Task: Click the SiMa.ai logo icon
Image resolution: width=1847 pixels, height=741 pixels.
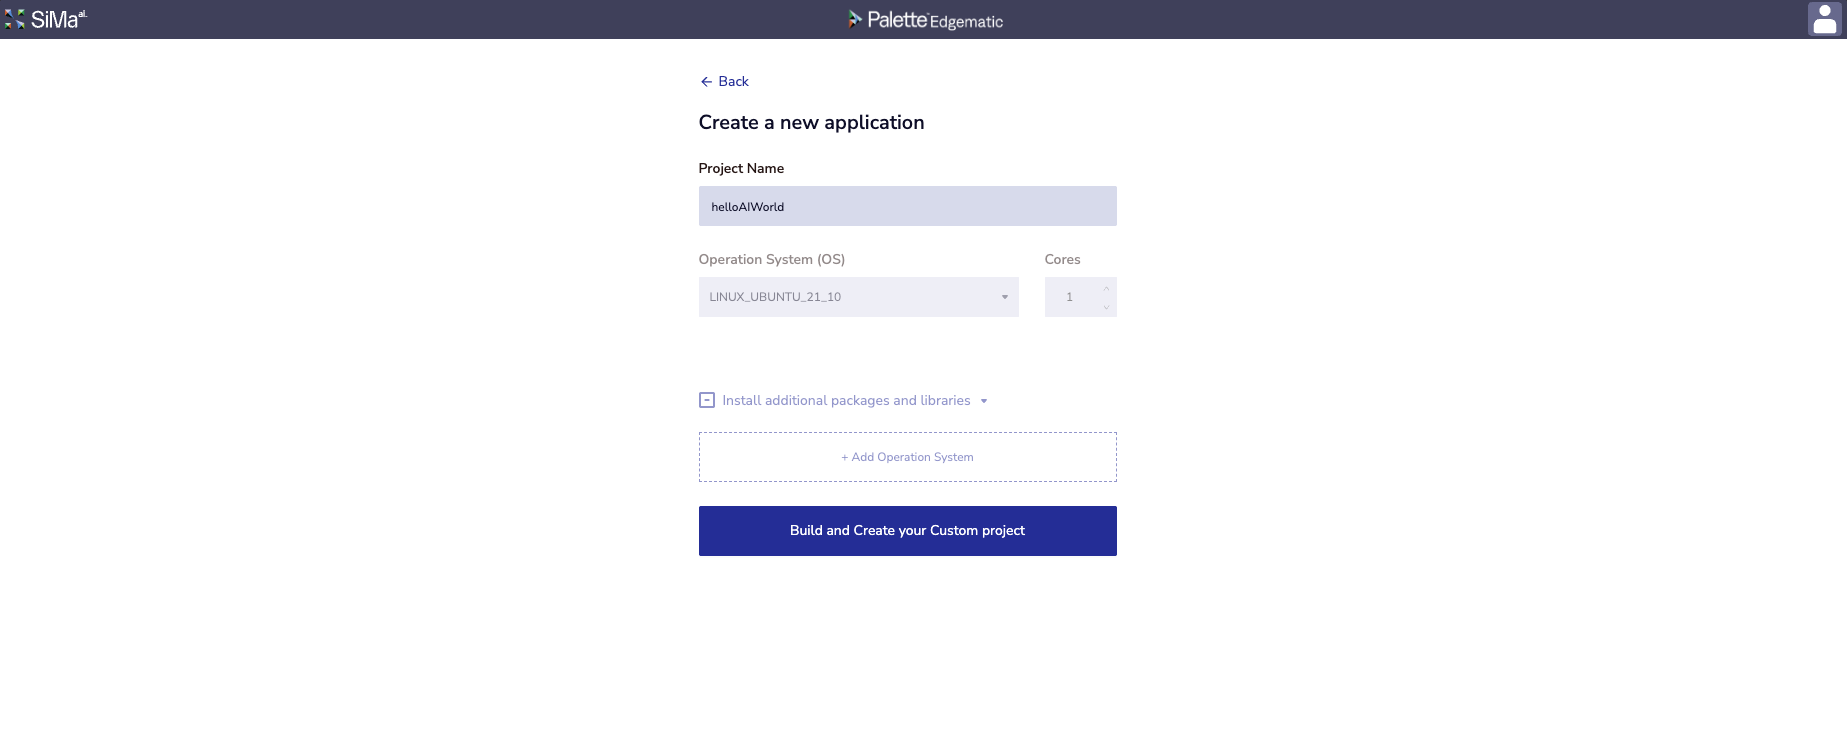Action: point(15,20)
